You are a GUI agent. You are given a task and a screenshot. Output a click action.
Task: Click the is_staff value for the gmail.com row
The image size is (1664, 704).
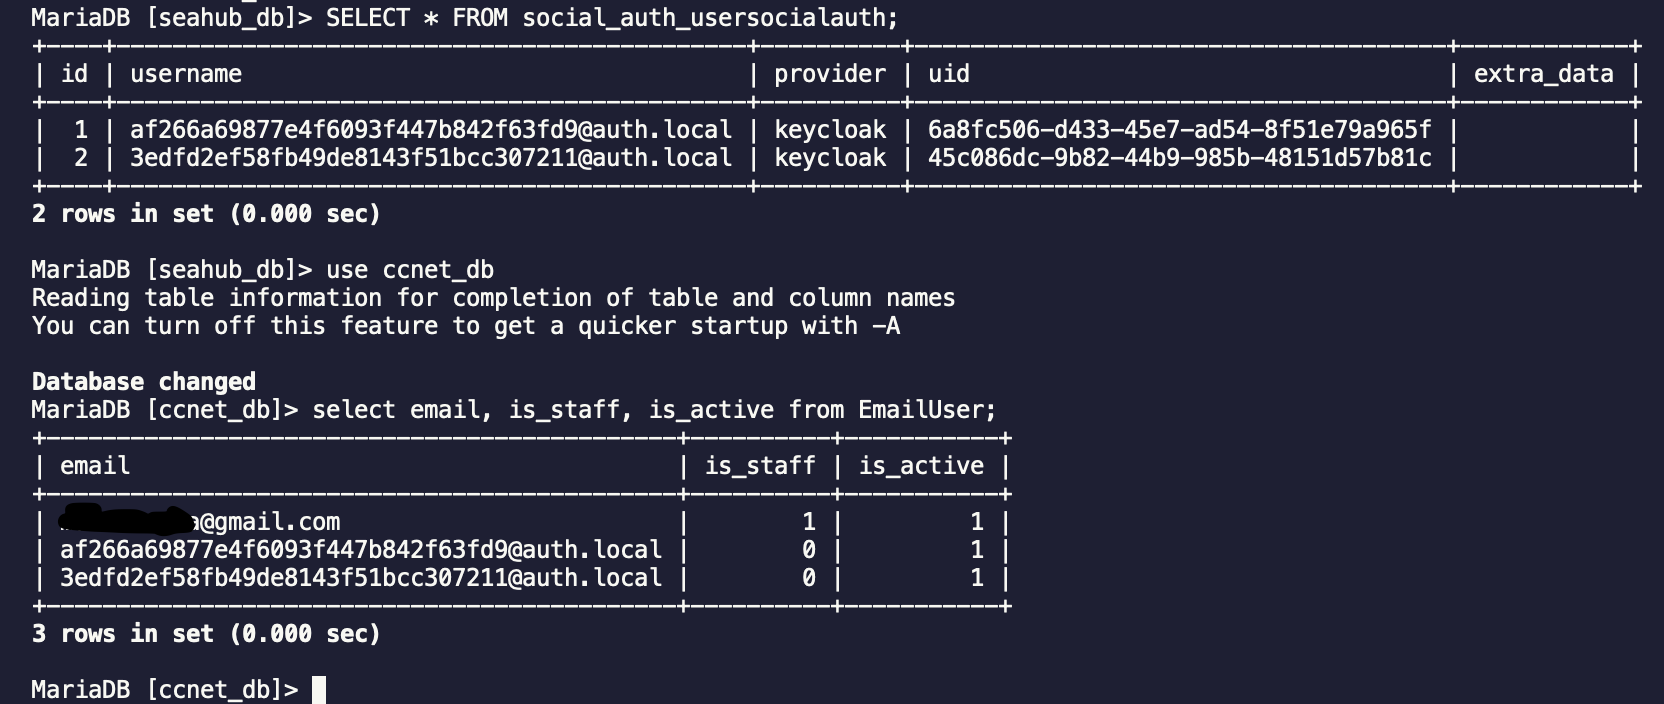pyautogui.click(x=808, y=522)
